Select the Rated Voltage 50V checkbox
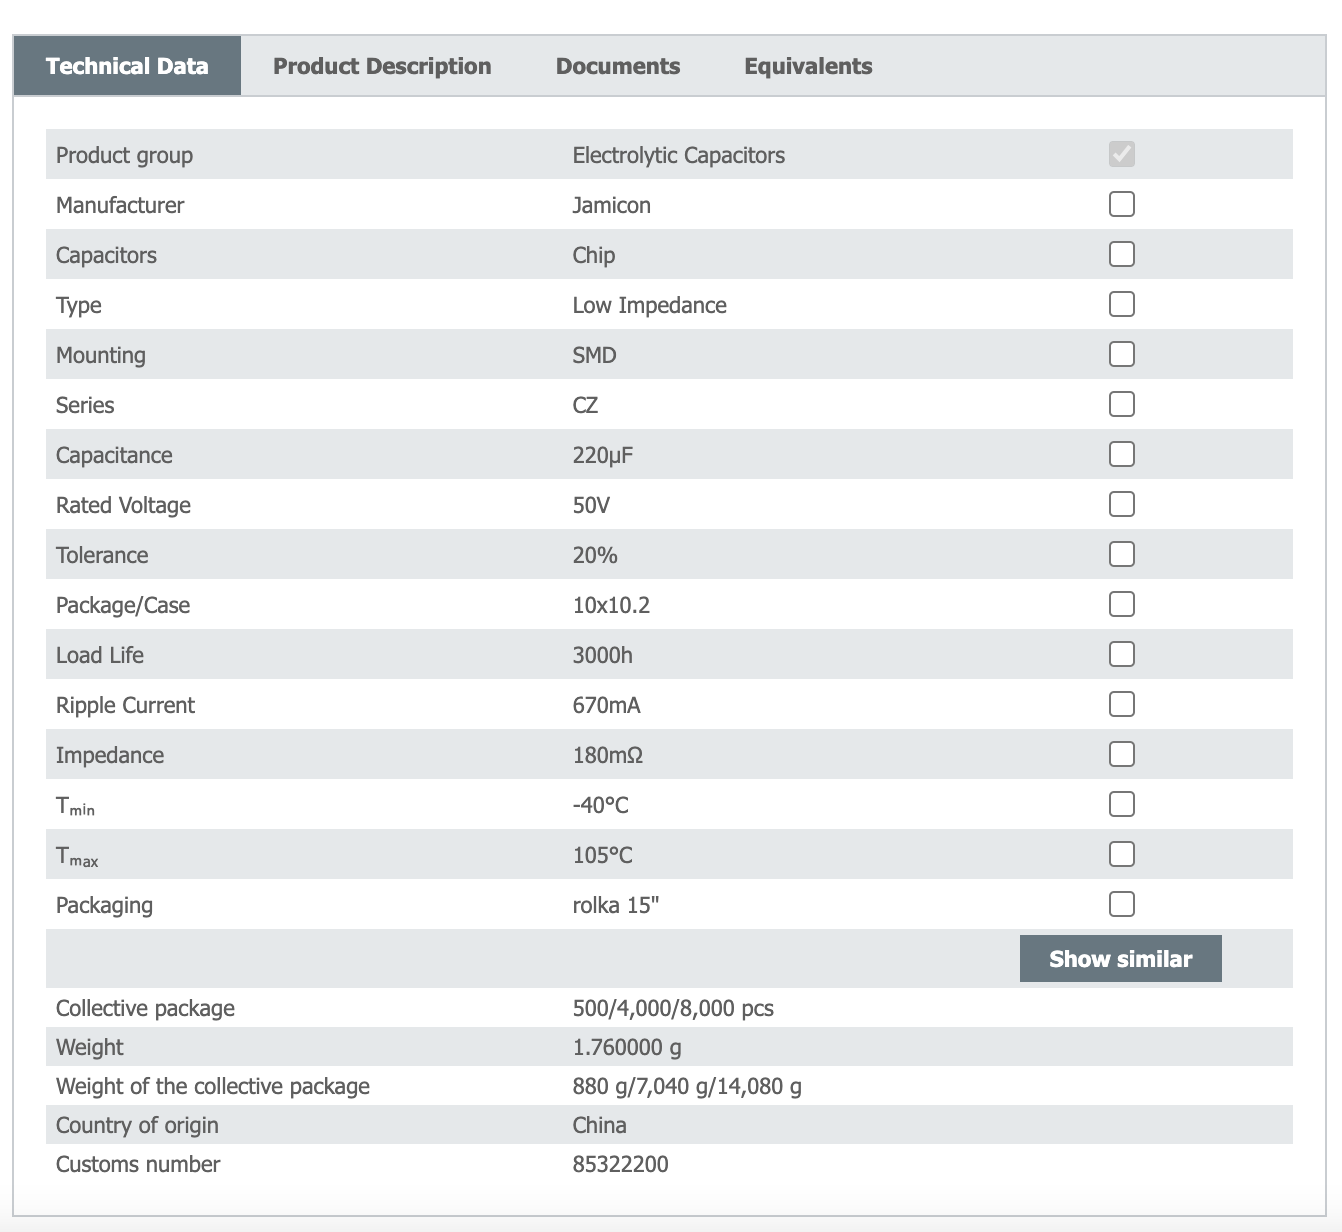 [1122, 504]
